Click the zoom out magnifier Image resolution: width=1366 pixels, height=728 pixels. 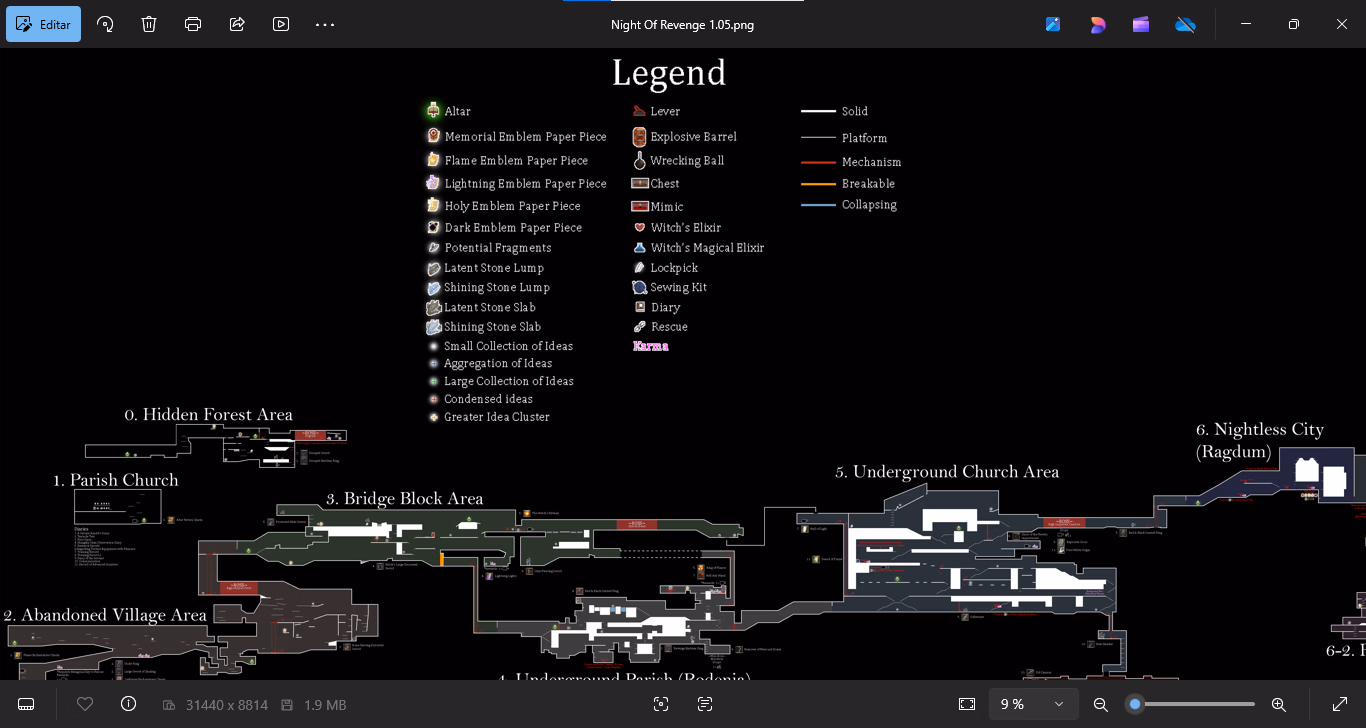1101,704
